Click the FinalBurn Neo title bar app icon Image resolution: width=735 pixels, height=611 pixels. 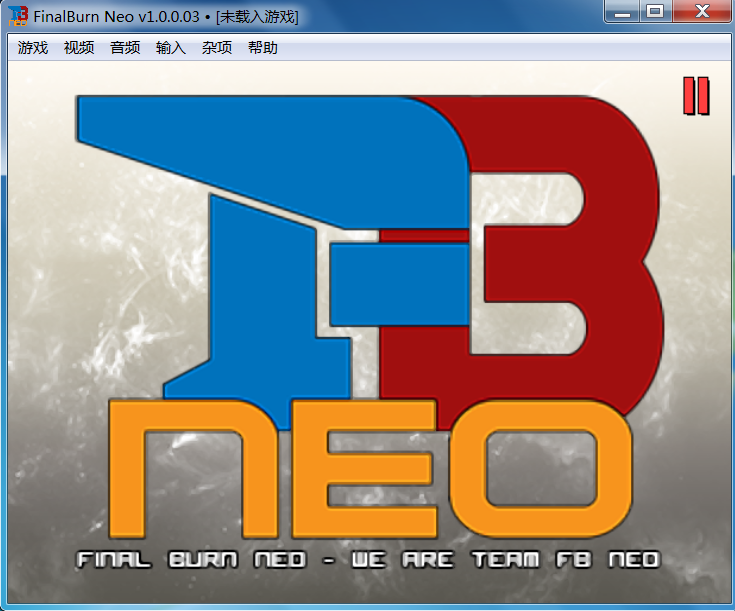(18, 16)
